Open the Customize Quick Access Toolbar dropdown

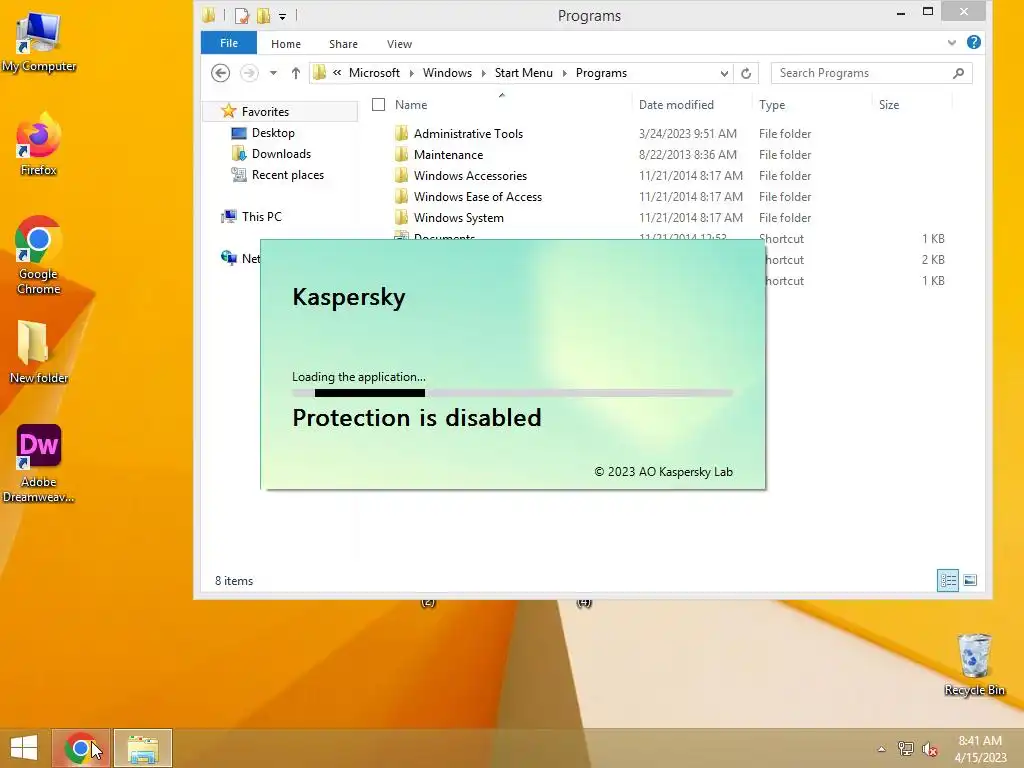coord(283,16)
